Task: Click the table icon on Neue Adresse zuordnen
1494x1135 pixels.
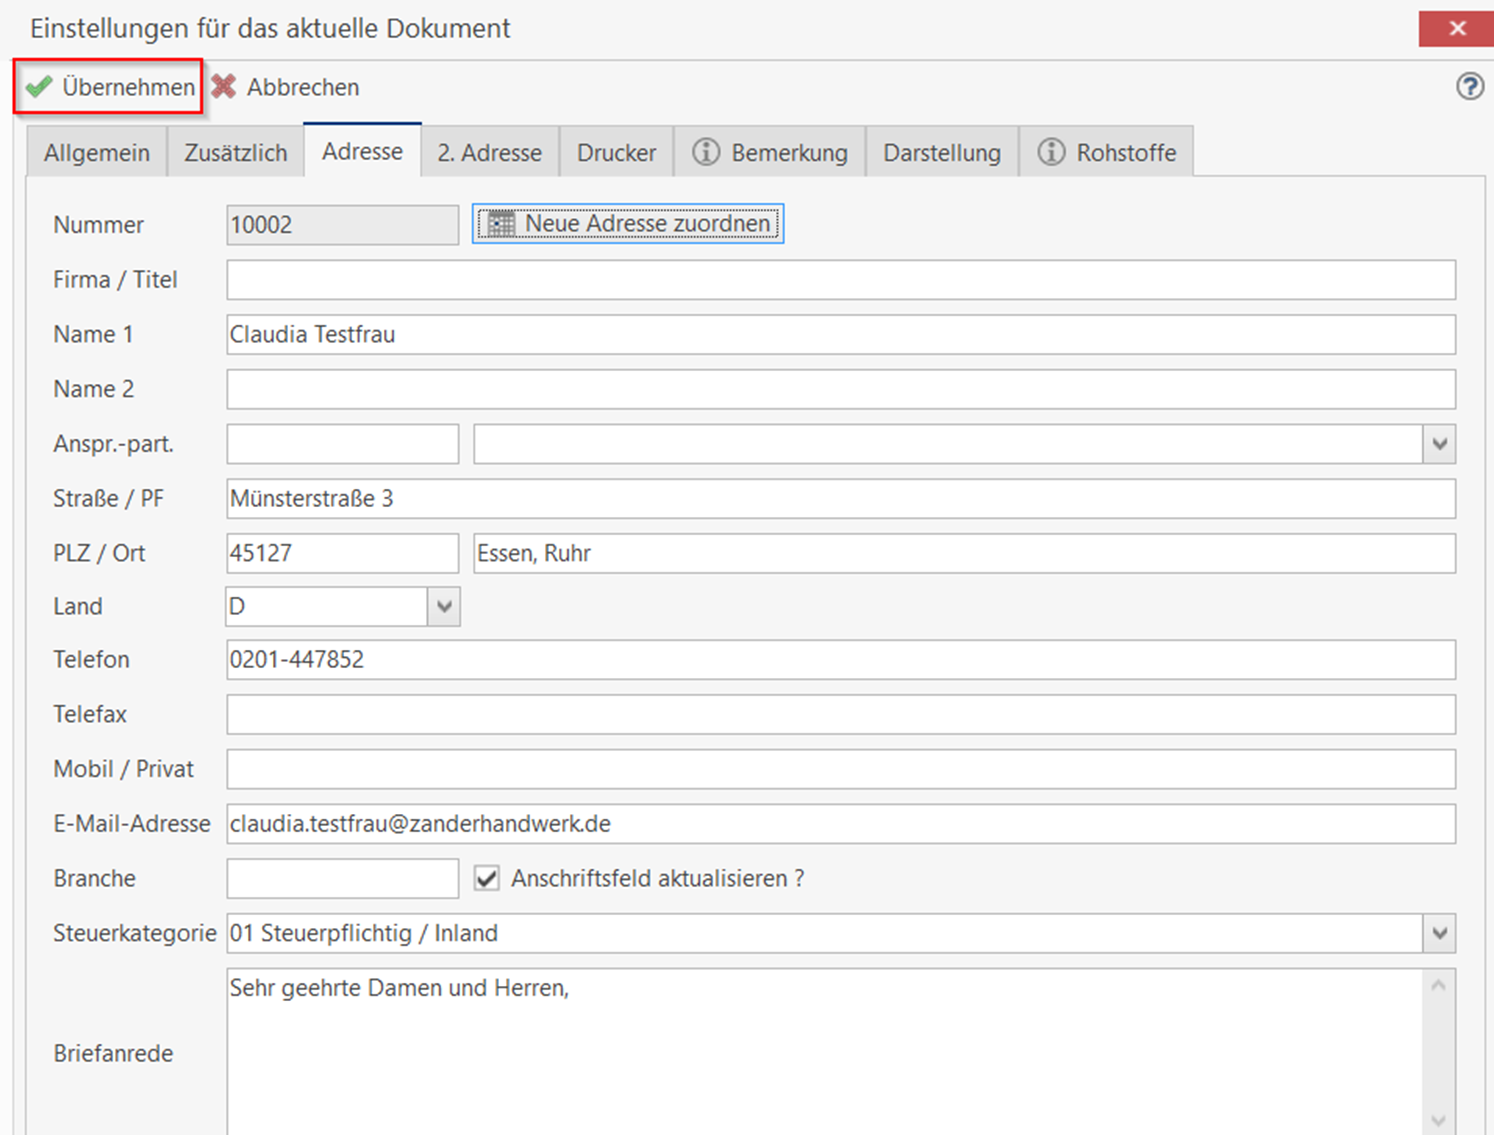Action: (x=500, y=224)
